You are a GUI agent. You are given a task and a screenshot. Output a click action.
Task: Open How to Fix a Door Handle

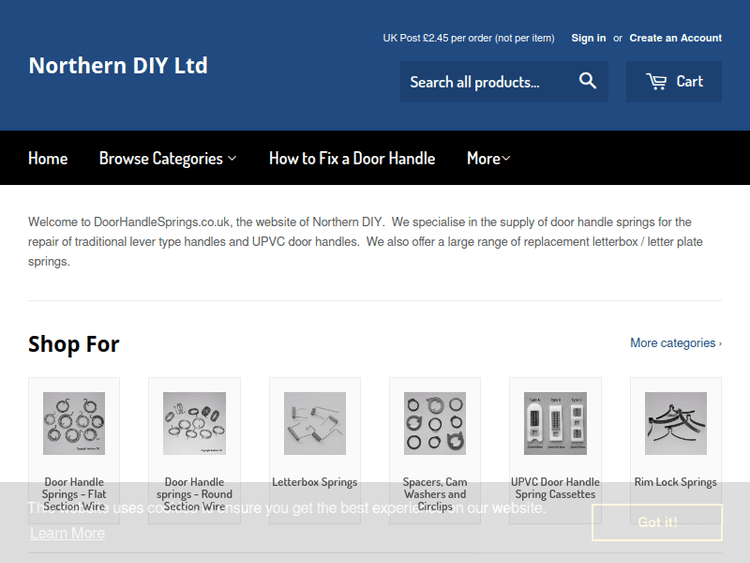click(x=352, y=158)
